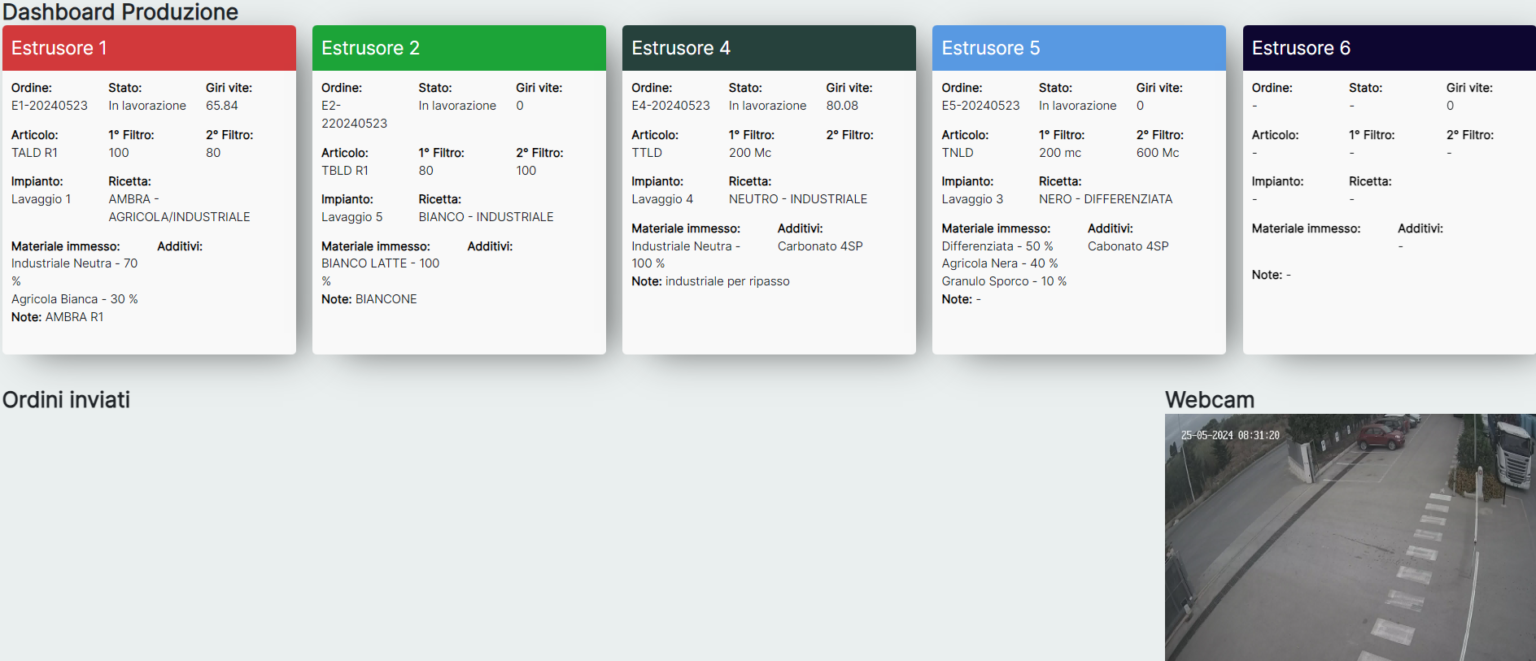This screenshot has width=1536, height=661.
Task: Select the note AMBRA R1
Action: tap(74, 317)
